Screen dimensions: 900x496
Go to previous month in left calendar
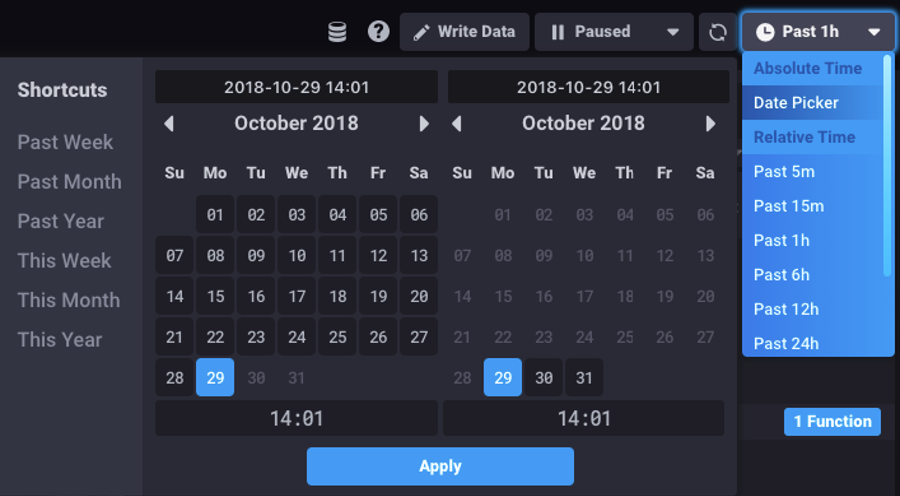coord(169,123)
